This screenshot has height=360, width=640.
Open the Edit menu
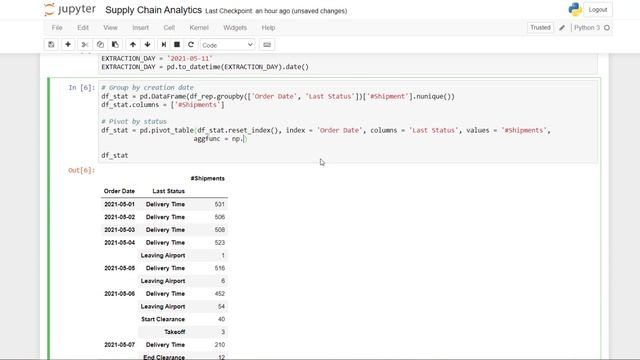(83, 28)
